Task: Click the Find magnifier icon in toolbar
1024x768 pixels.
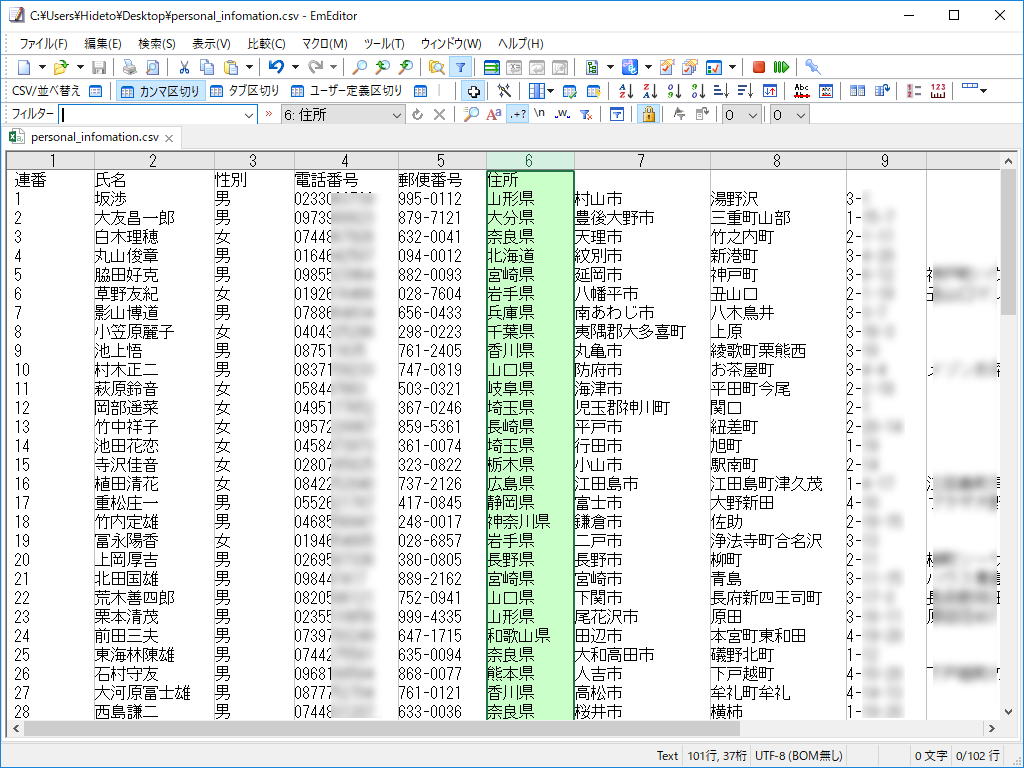Action: pyautogui.click(x=359, y=67)
